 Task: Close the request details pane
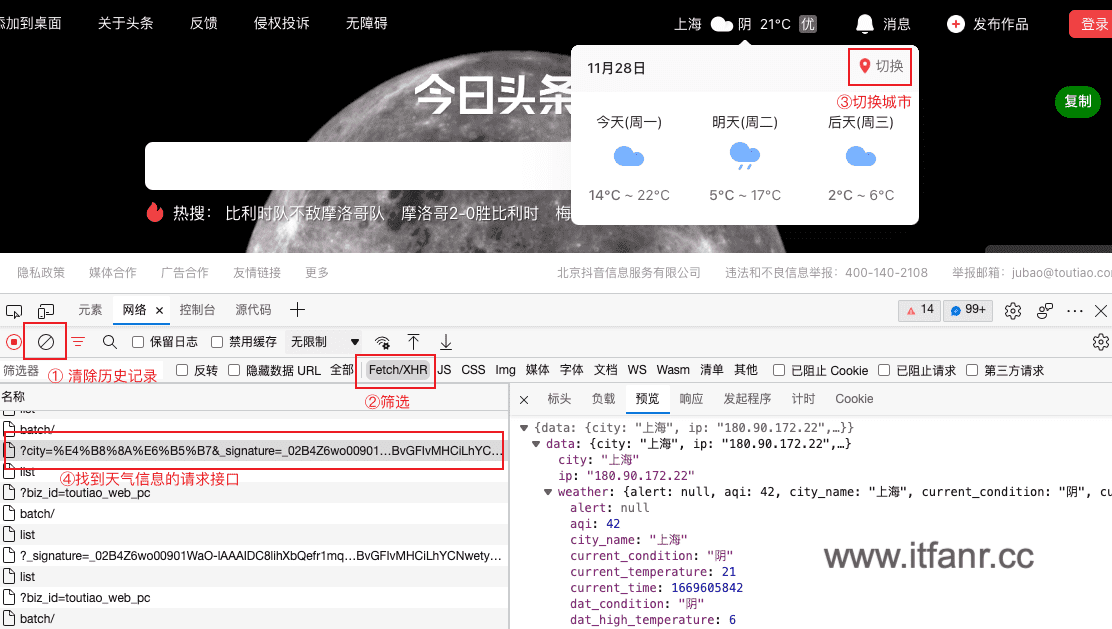[x=524, y=400]
